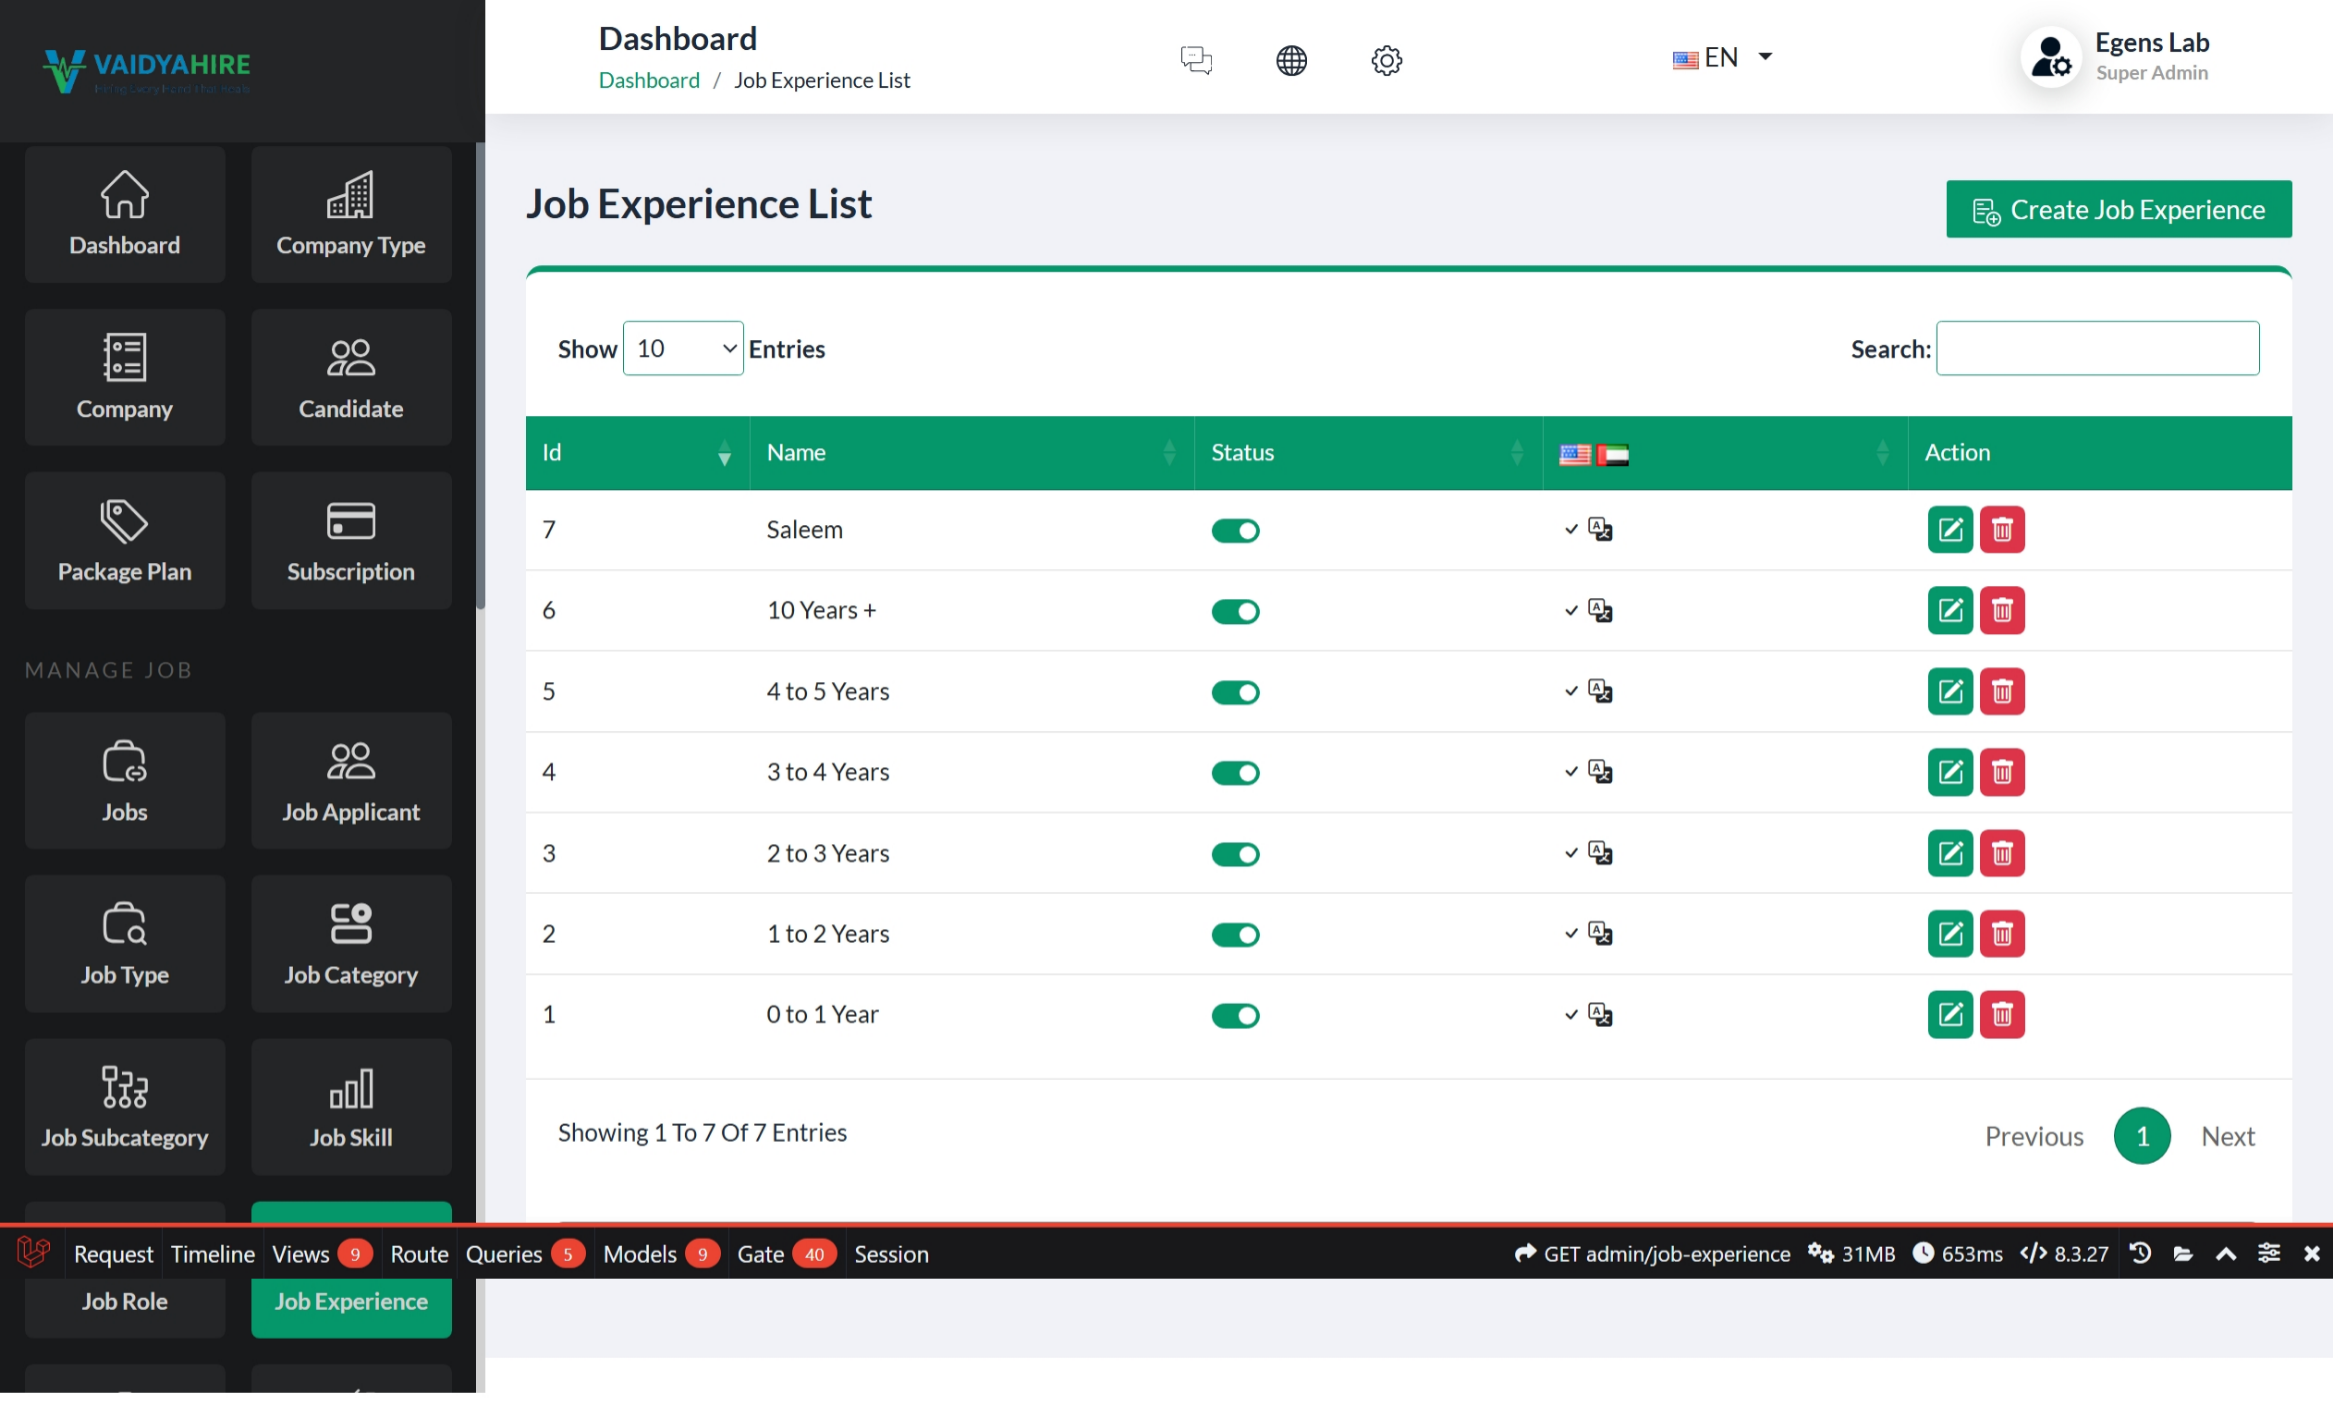
Task: Click the edit icon for Saleem row
Action: (1949, 530)
